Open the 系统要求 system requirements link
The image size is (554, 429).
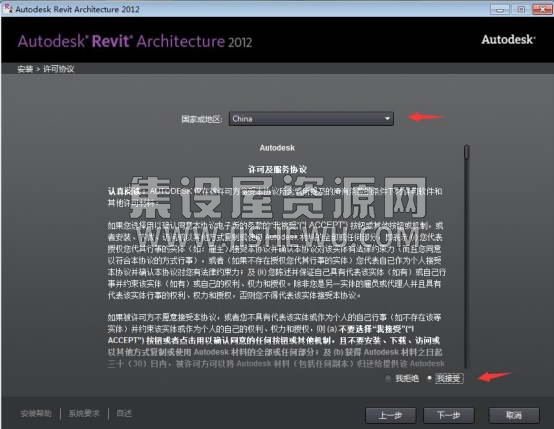point(84,413)
